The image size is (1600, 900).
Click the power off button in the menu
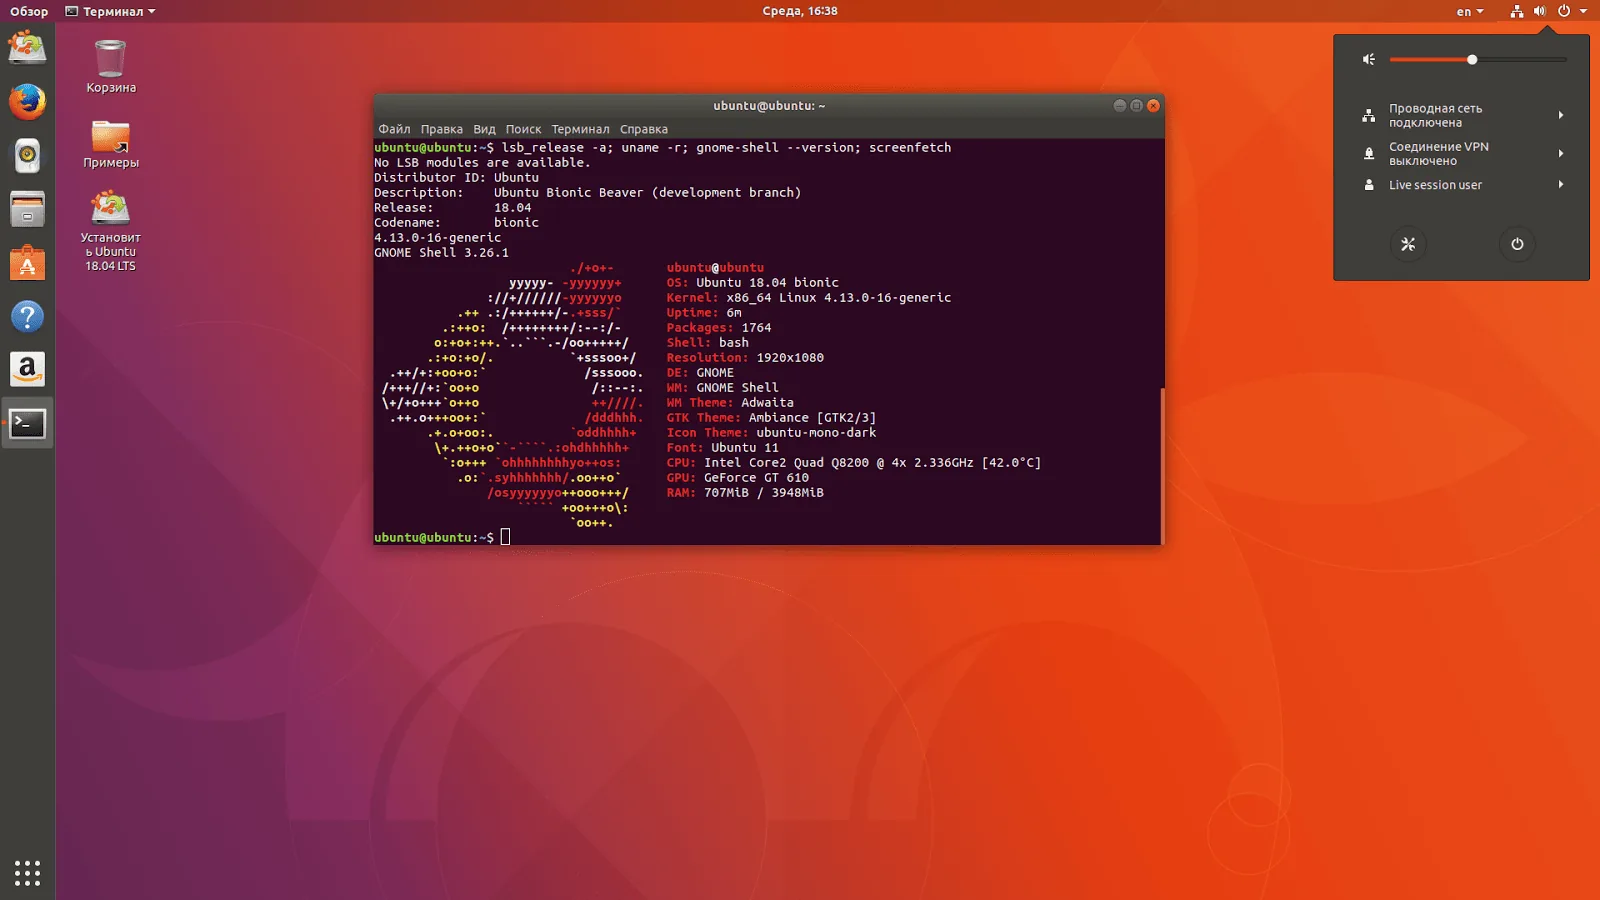1517,244
